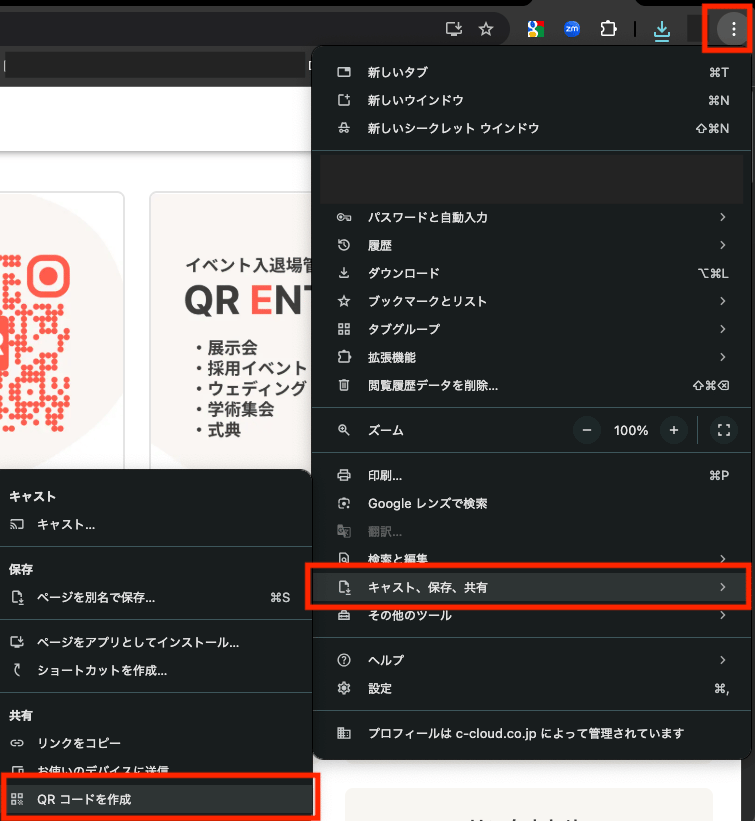Click the QR ENTRY card on the page
The image size is (755, 821).
tap(231, 331)
